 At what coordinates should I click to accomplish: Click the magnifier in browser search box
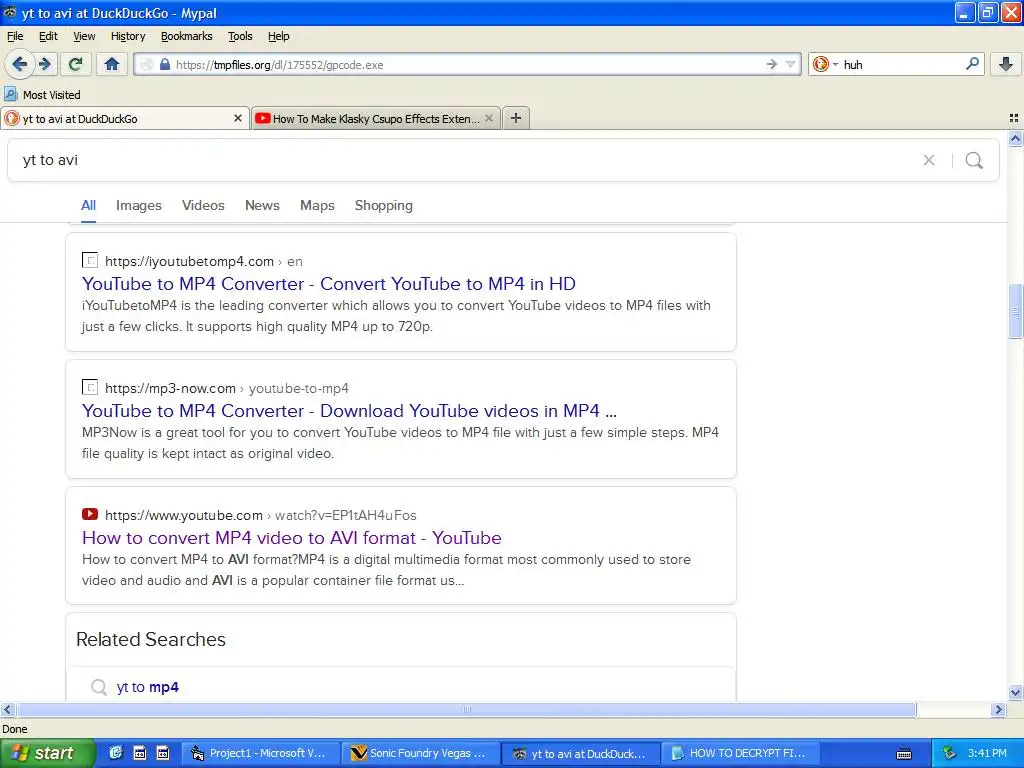click(x=972, y=64)
